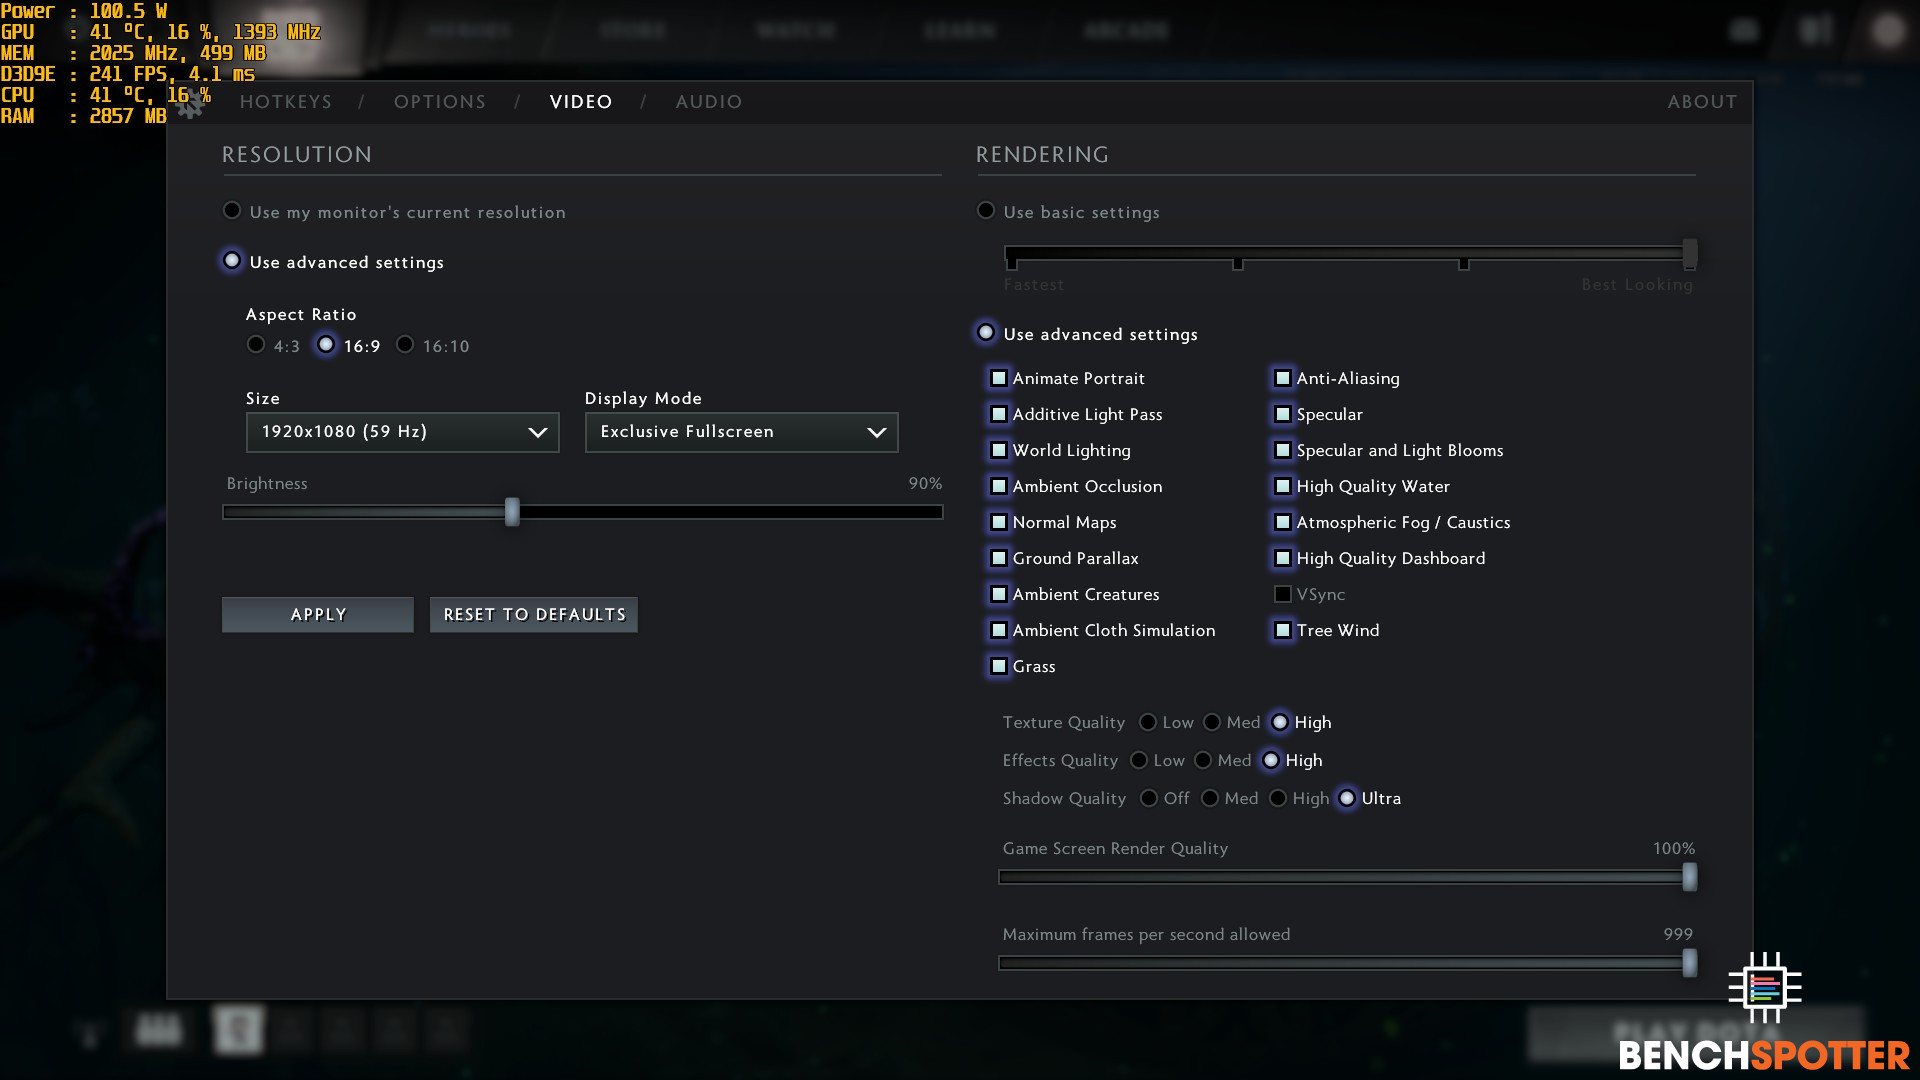This screenshot has height=1080, width=1920.
Task: Open the Display Mode dropdown
Action: coord(740,431)
